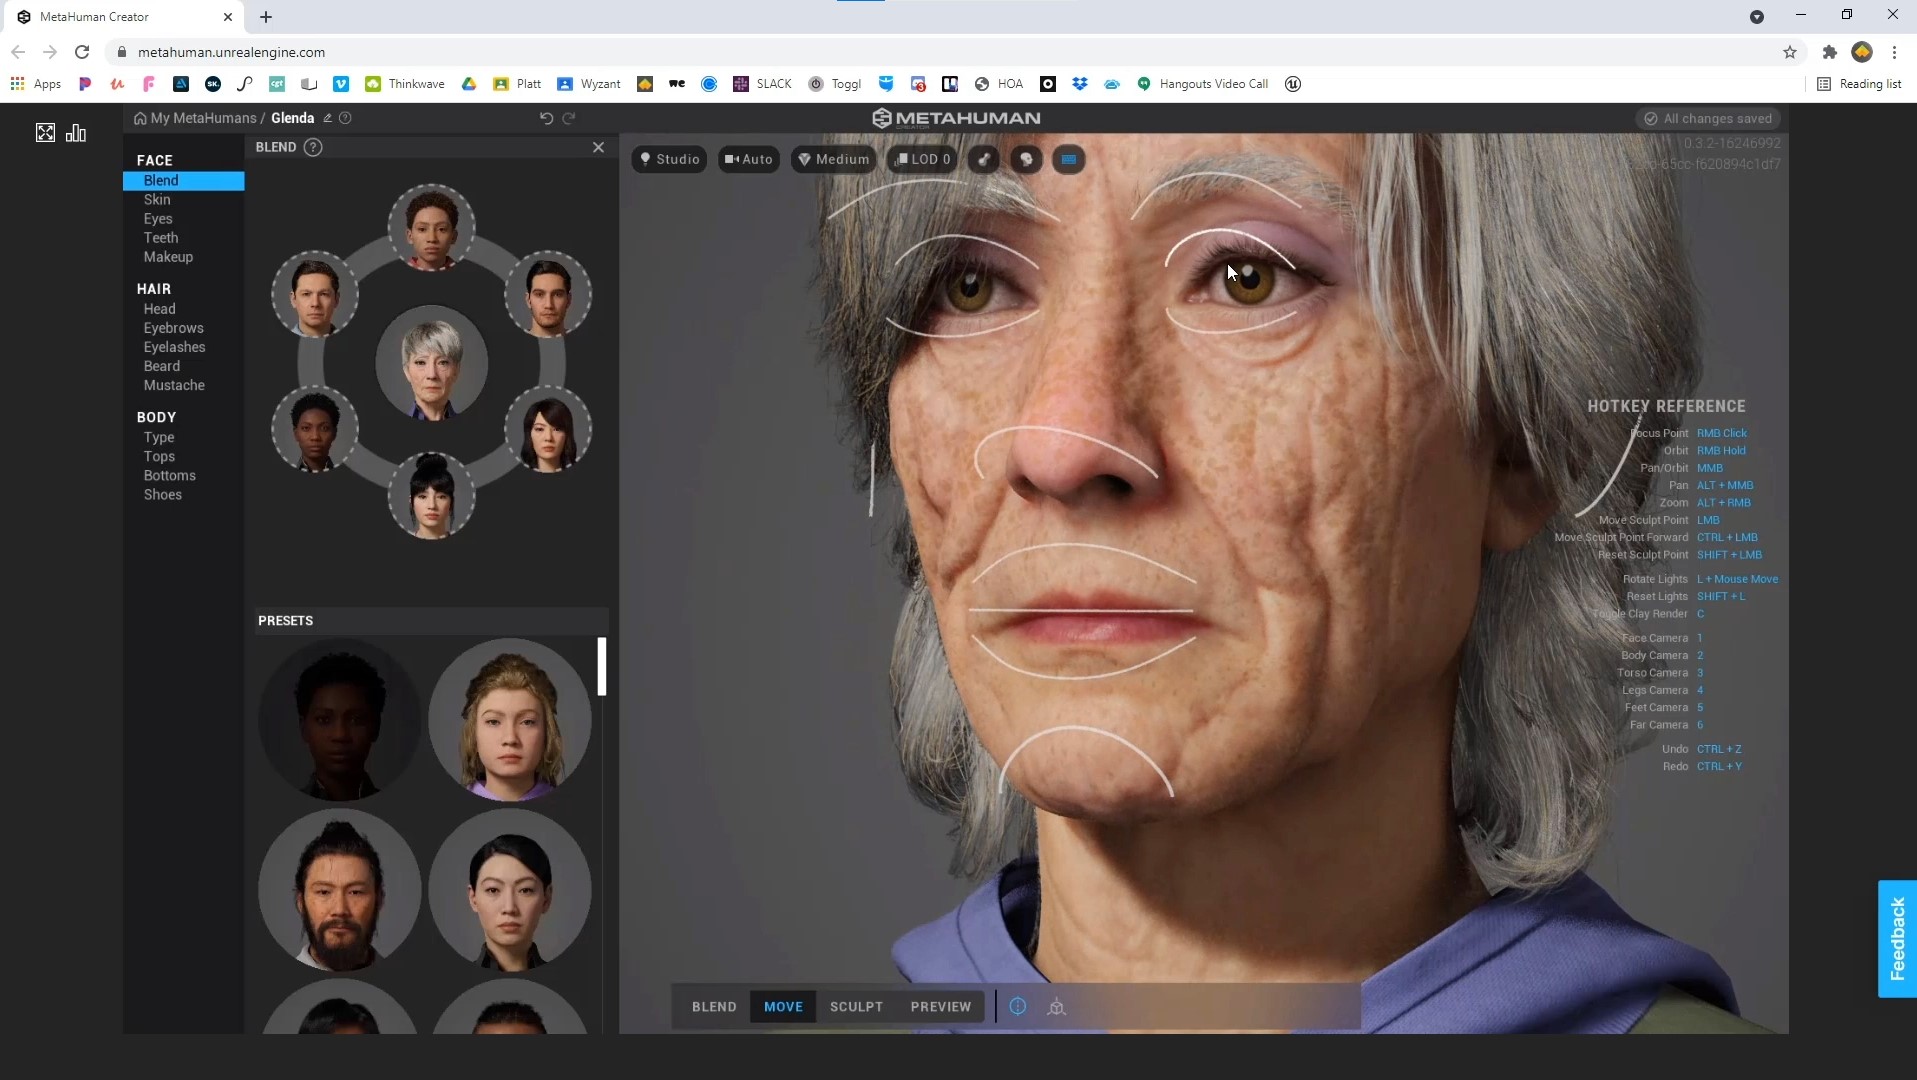Toggle symmetry figure icon in bottom bar
Screen dimensions: 1917x1080
coord(1056,1007)
